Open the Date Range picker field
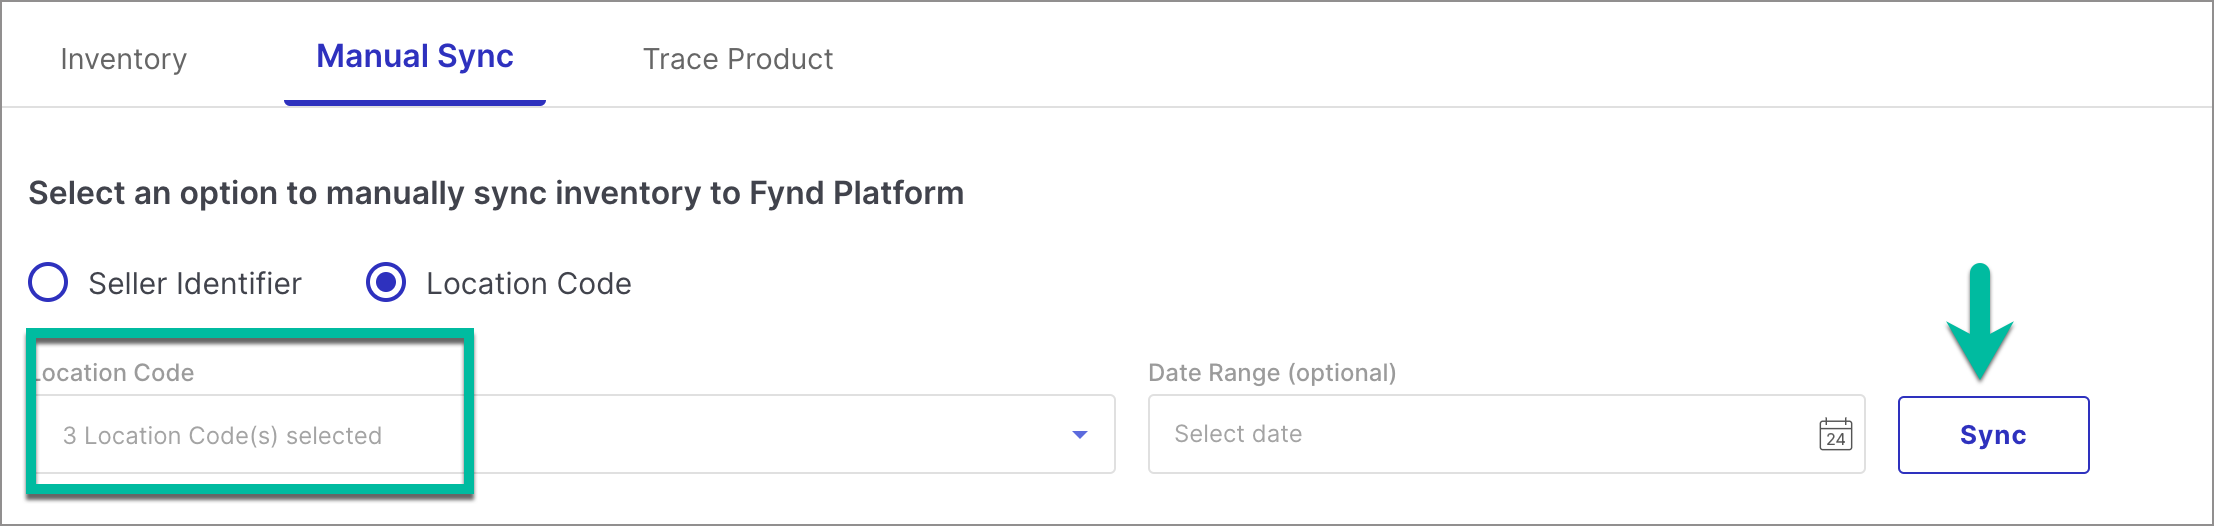 point(1507,434)
